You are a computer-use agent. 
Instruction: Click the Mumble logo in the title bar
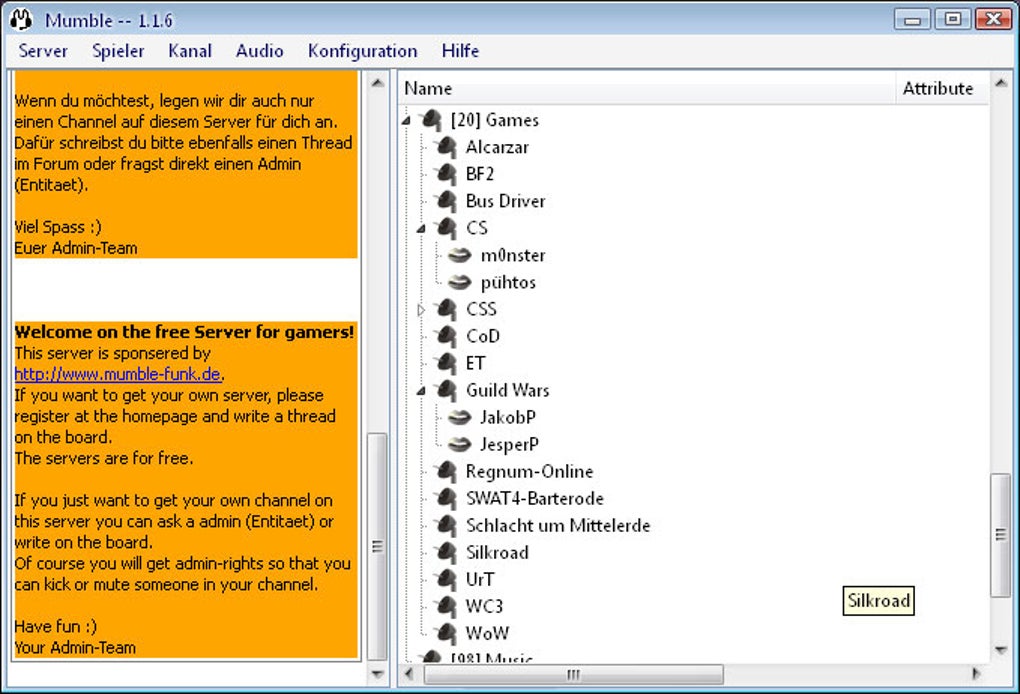point(21,20)
